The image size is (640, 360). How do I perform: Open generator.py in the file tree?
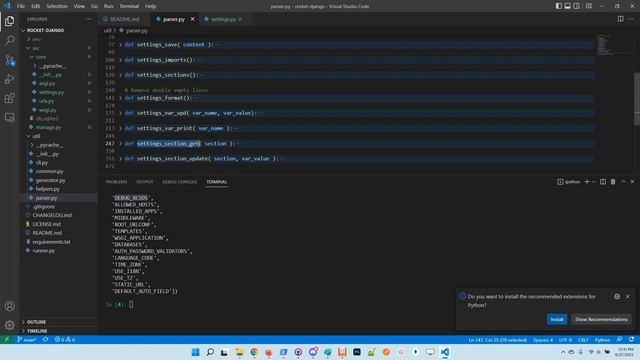pyautogui.click(x=50, y=180)
